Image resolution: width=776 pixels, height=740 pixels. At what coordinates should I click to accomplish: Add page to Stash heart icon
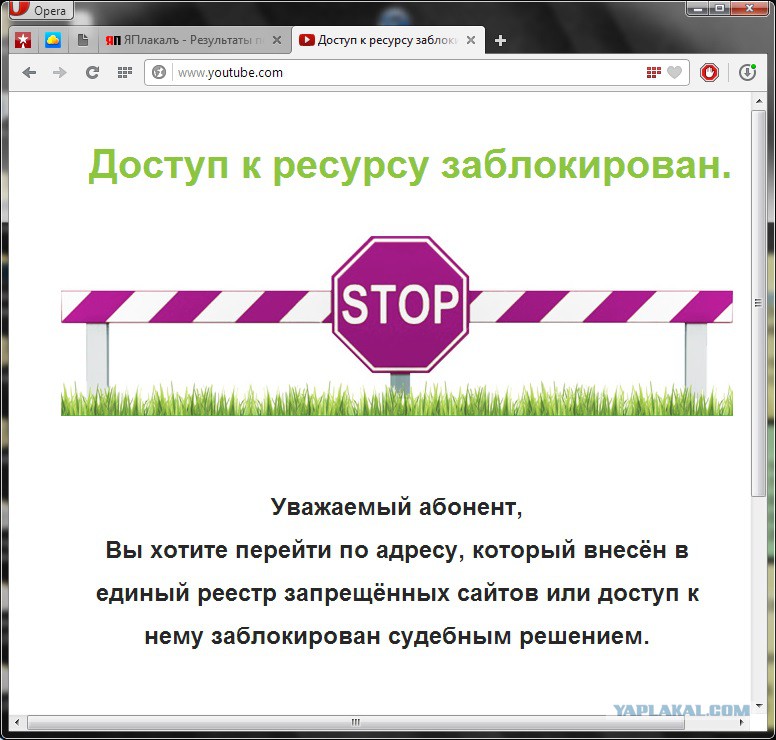[675, 73]
